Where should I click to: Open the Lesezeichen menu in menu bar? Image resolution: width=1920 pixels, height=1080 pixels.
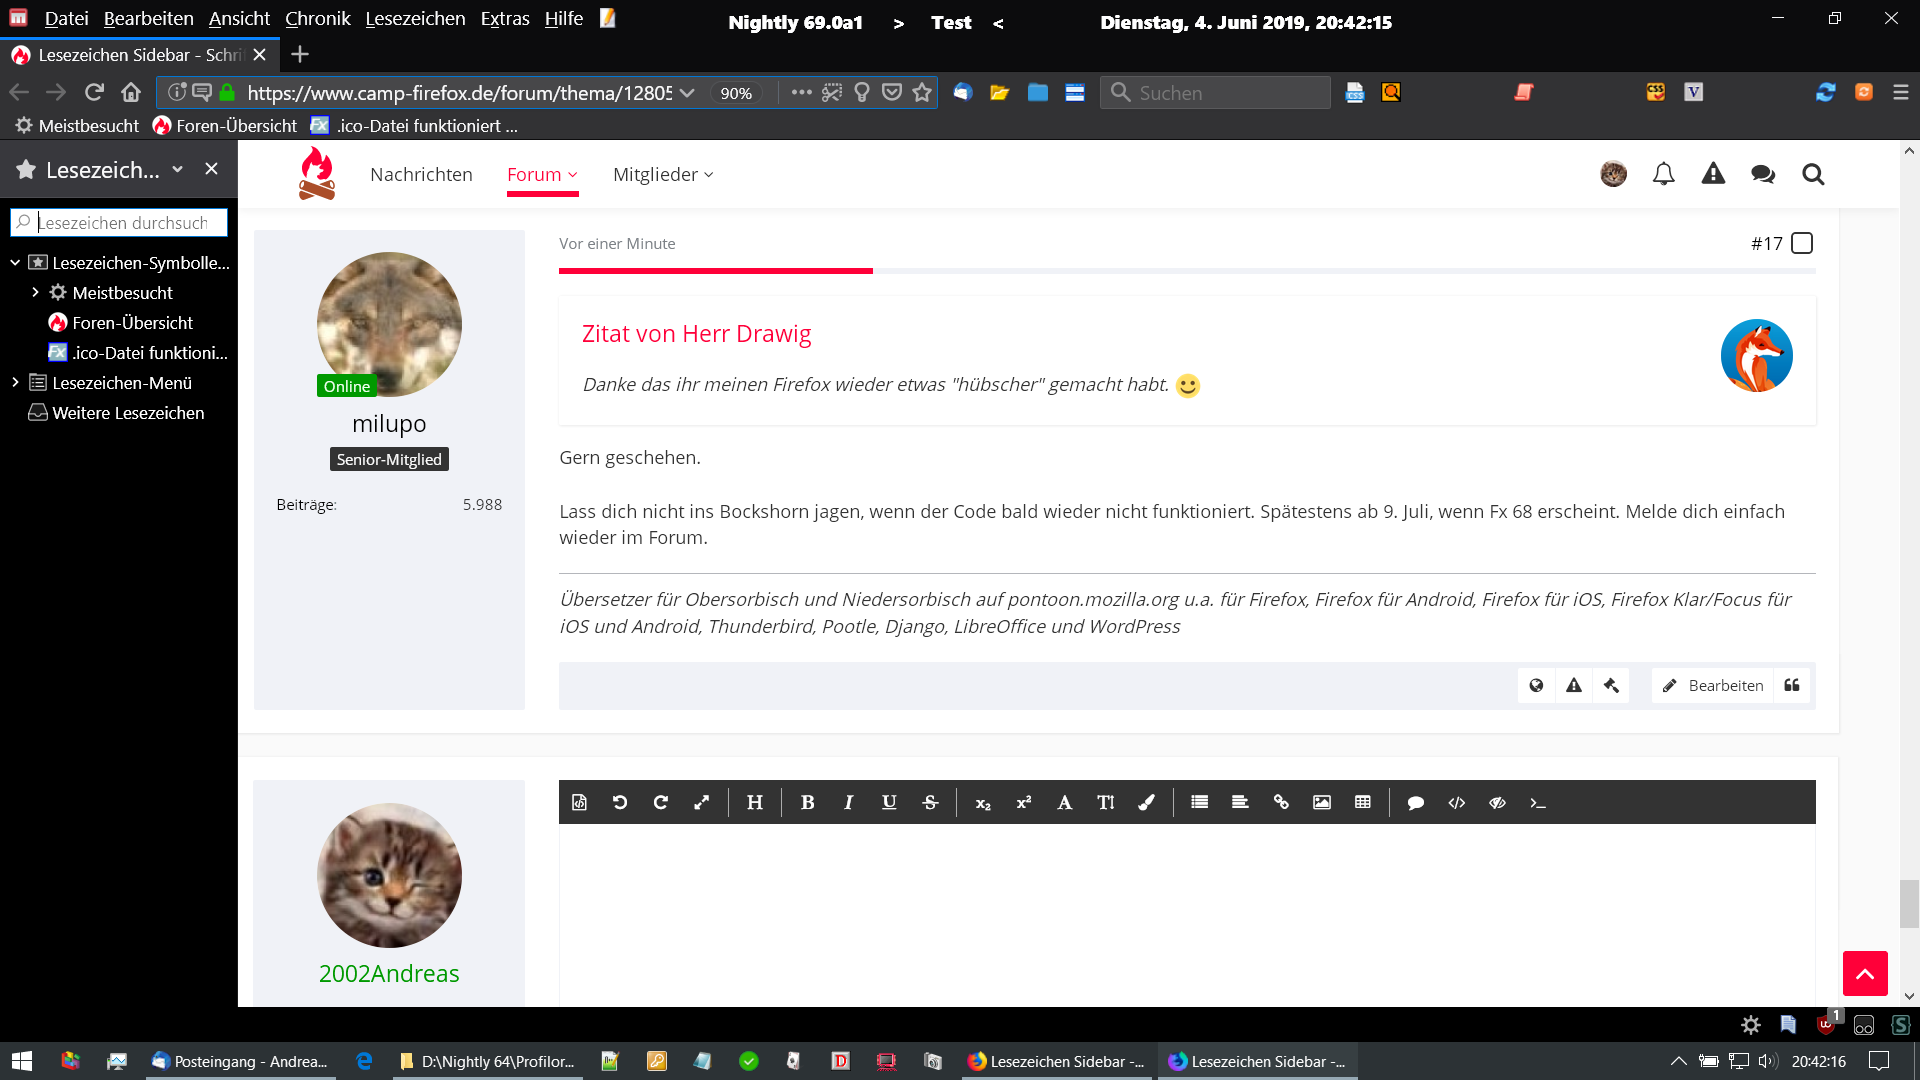point(415,18)
